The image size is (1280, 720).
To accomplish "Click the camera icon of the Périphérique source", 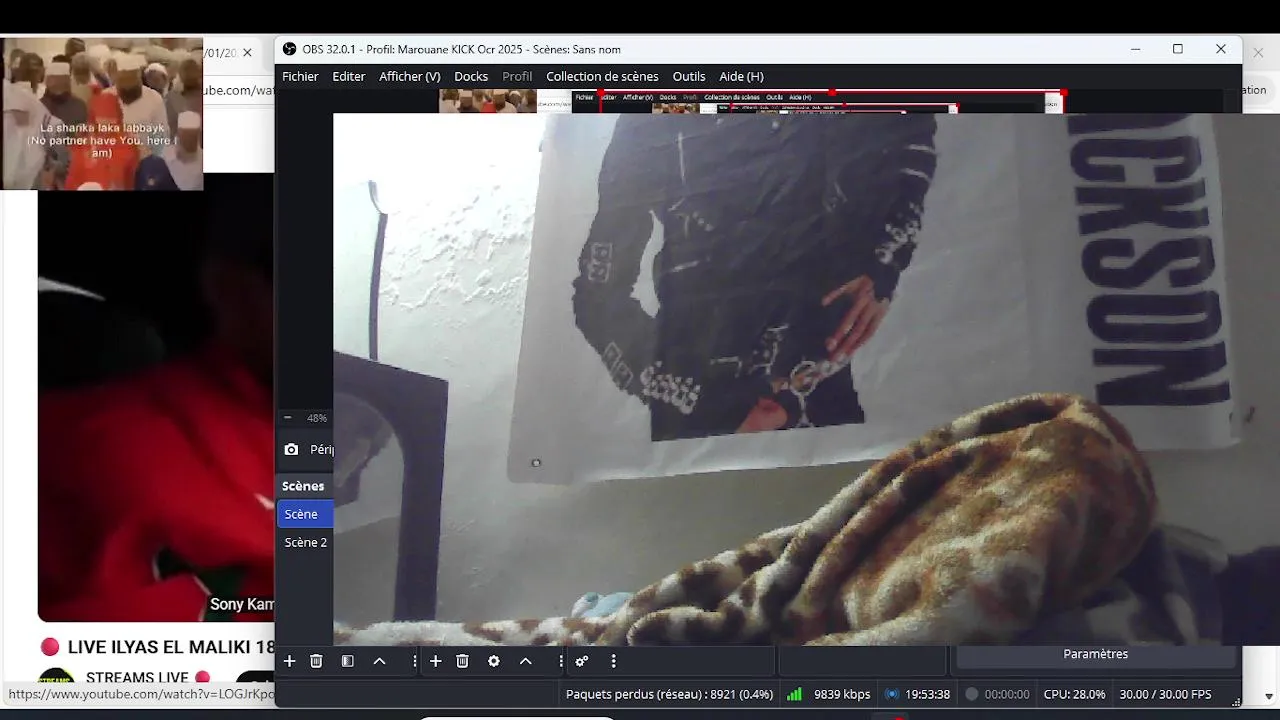I will point(291,450).
